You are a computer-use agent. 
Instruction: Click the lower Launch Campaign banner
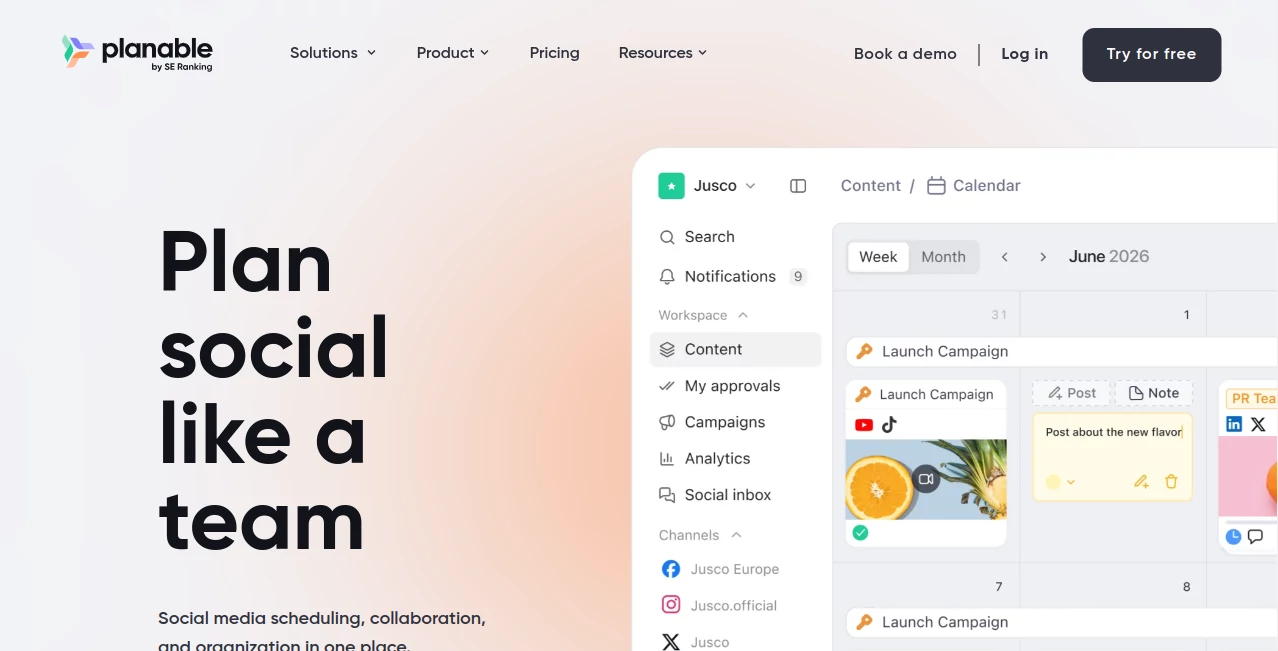tap(1062, 623)
